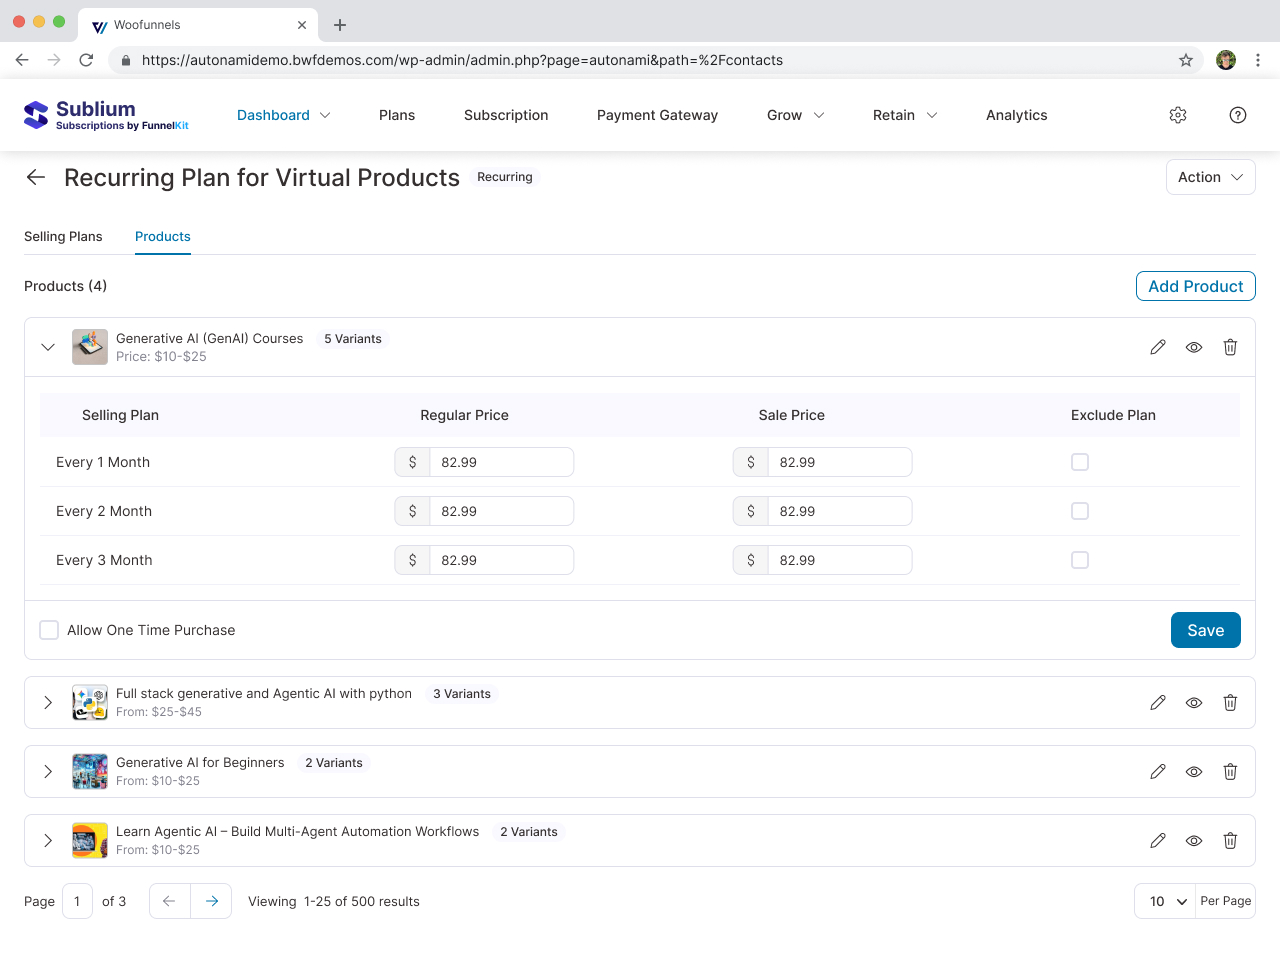Open the Analytics menu item

pyautogui.click(x=1016, y=115)
